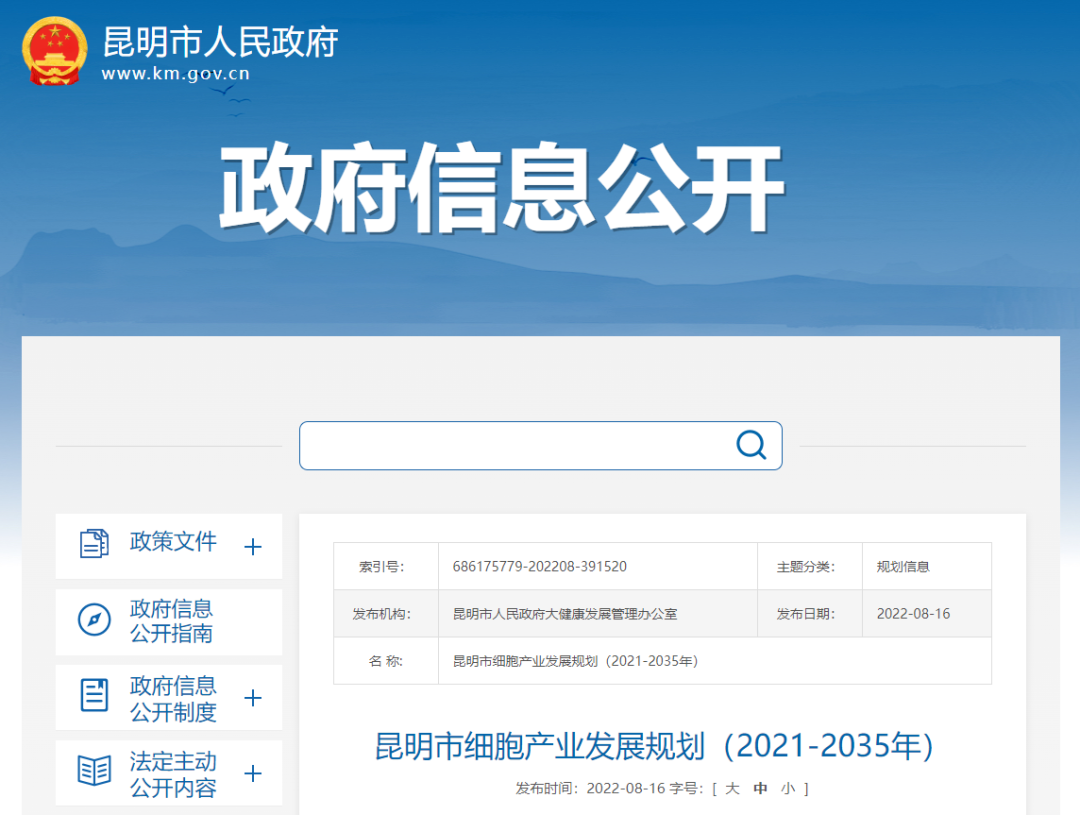This screenshot has height=815, width=1080.
Task: Set font size to 小 (small)
Action: coord(788,789)
